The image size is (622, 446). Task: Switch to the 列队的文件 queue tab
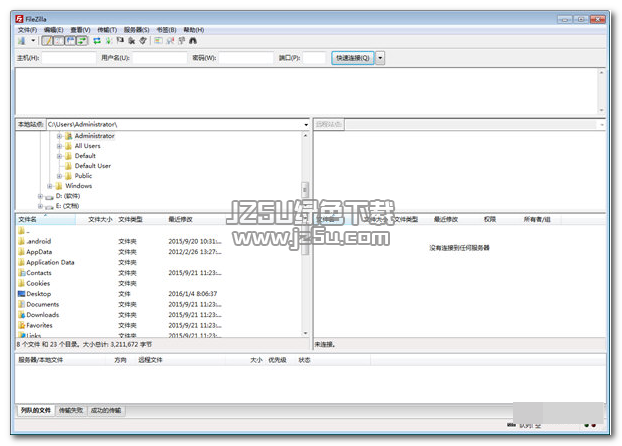pos(36,410)
